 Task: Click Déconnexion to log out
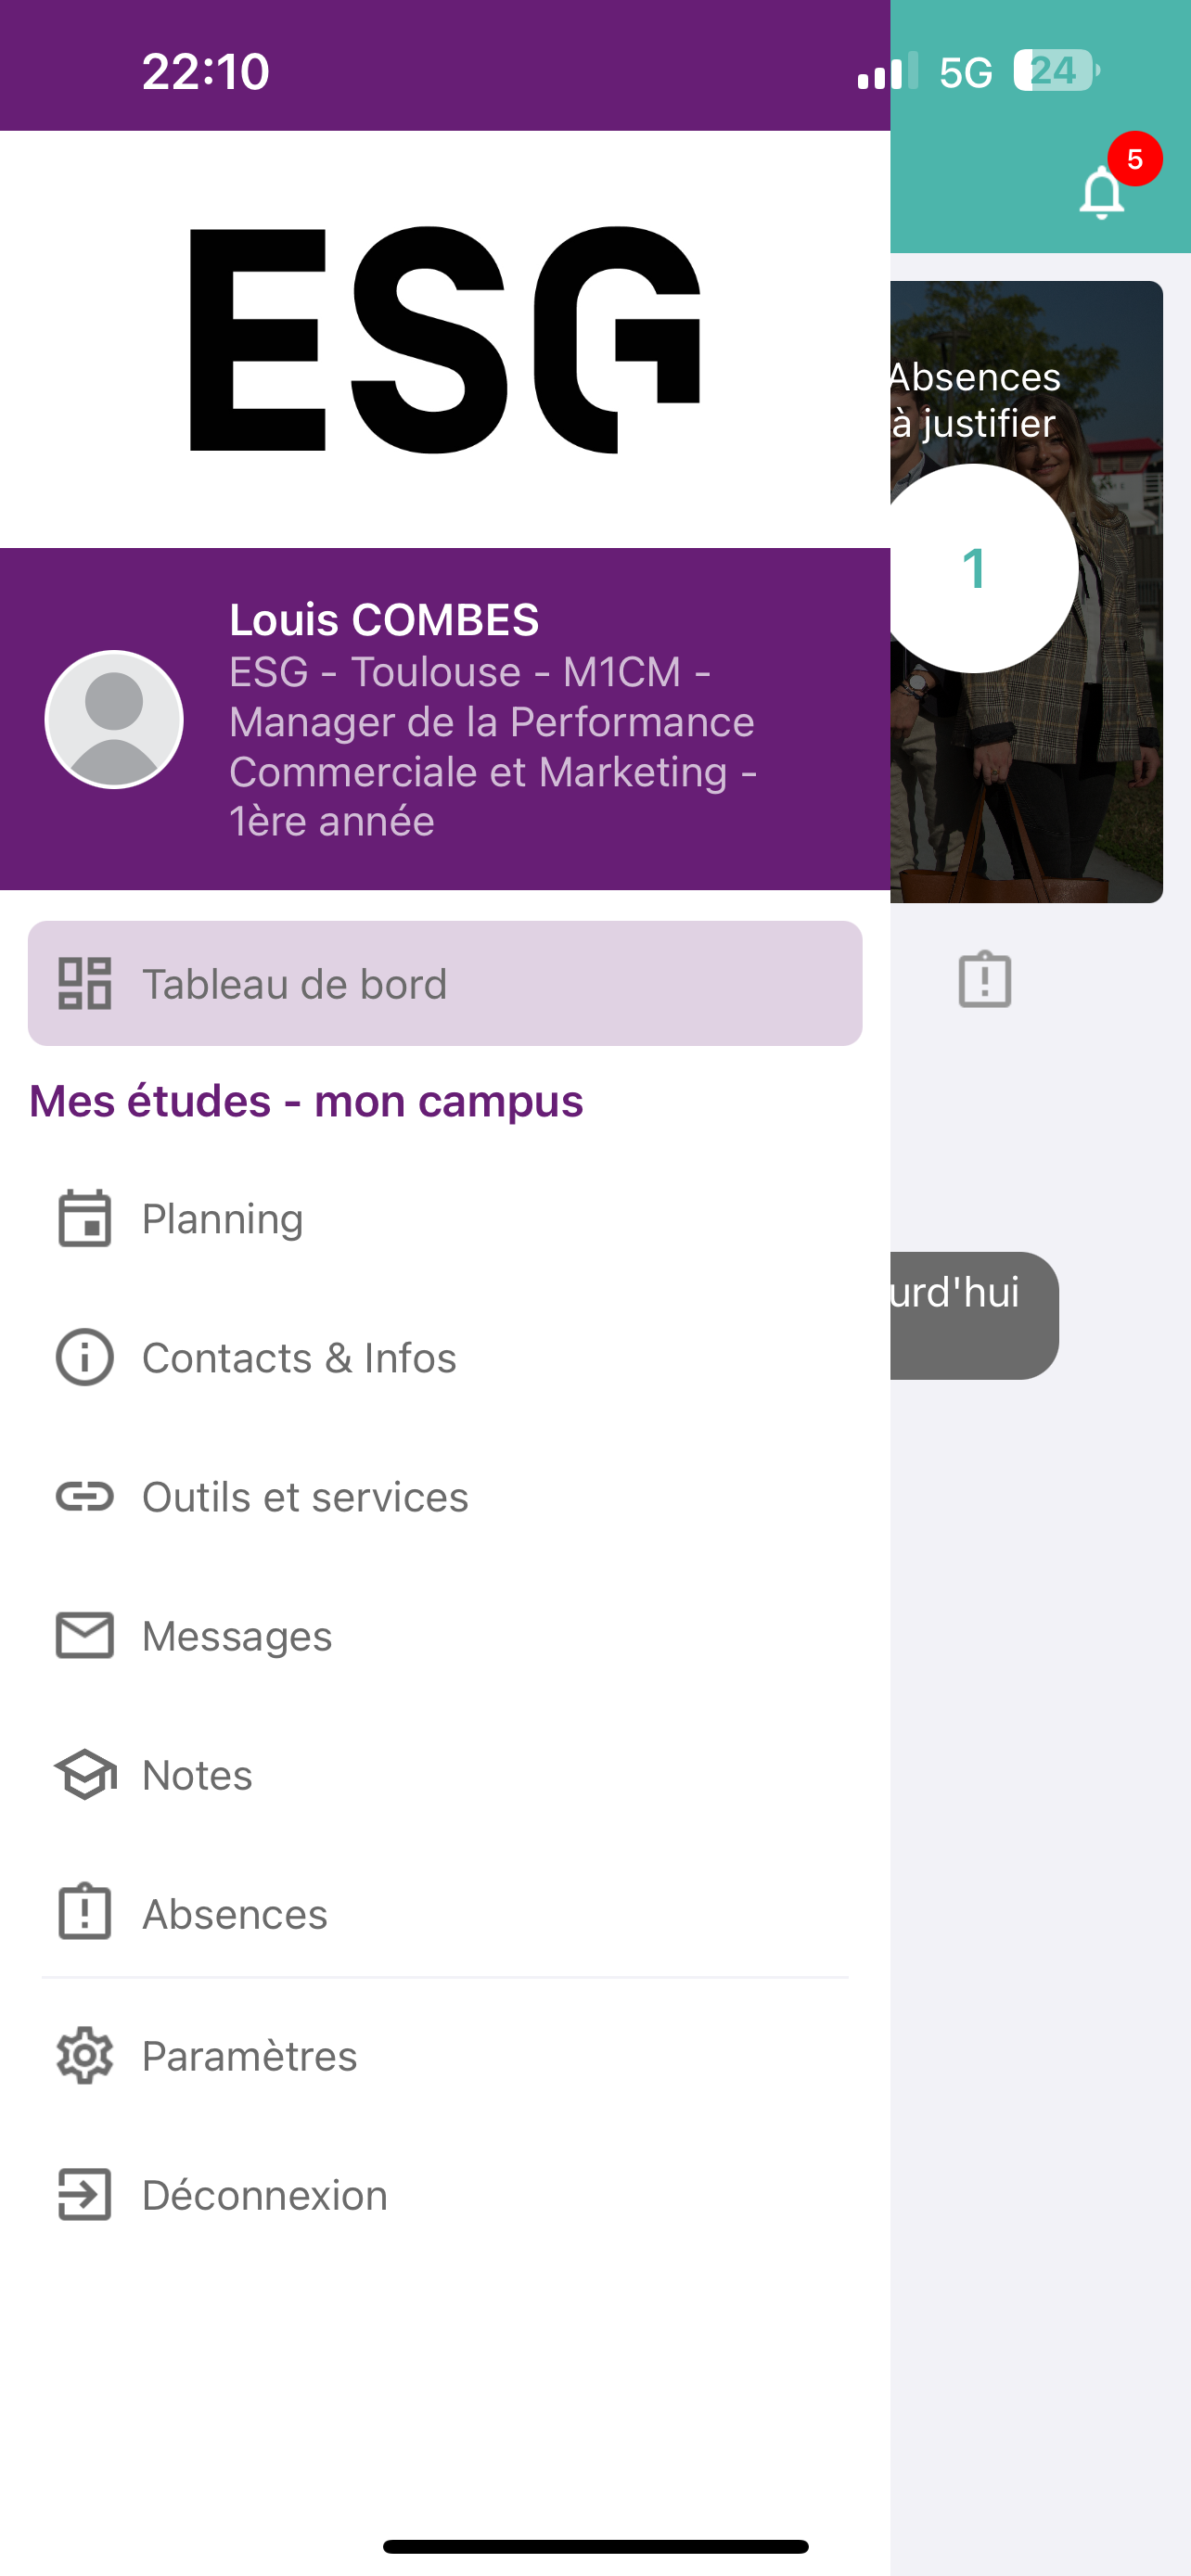pyautogui.click(x=264, y=2194)
